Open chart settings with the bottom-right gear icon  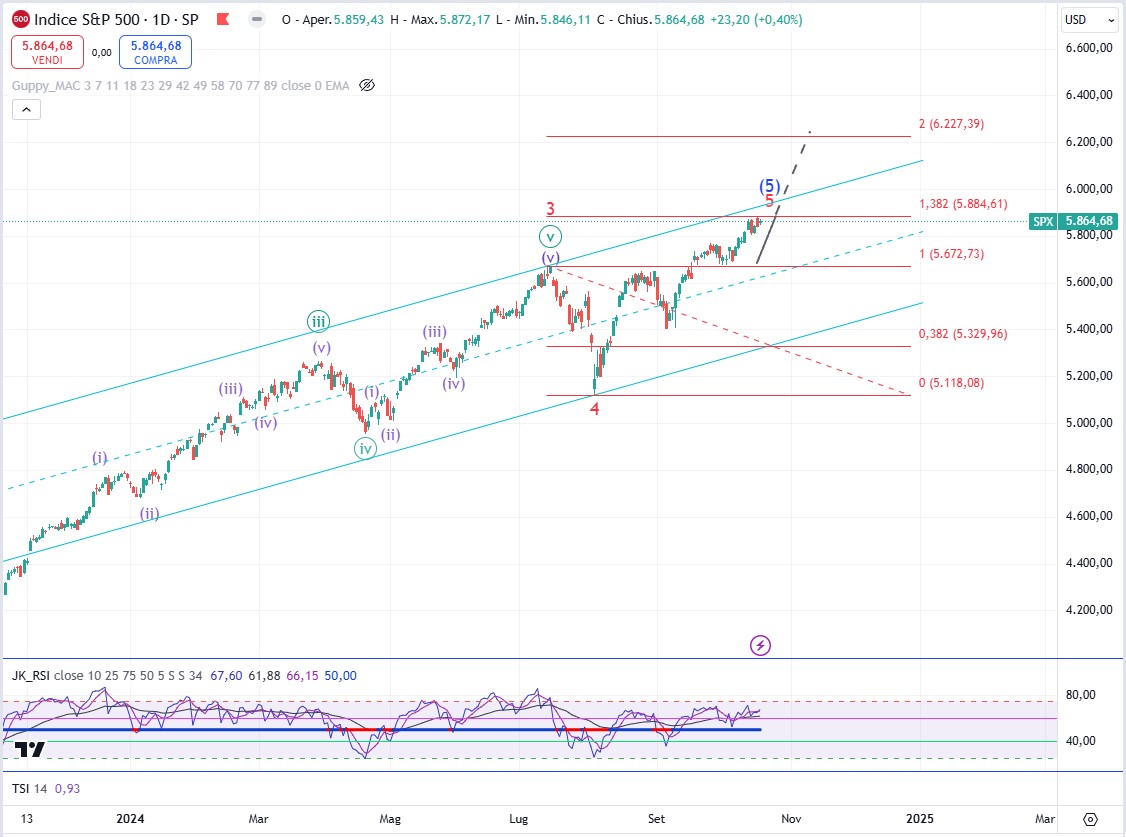tap(1090, 819)
